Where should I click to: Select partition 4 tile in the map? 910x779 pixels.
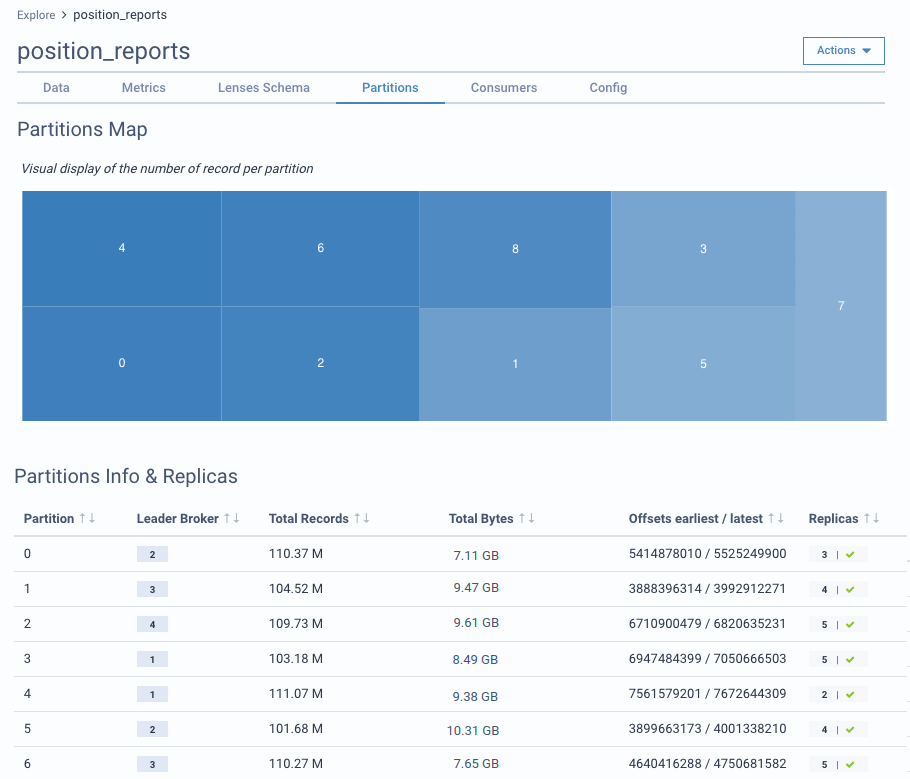122,248
